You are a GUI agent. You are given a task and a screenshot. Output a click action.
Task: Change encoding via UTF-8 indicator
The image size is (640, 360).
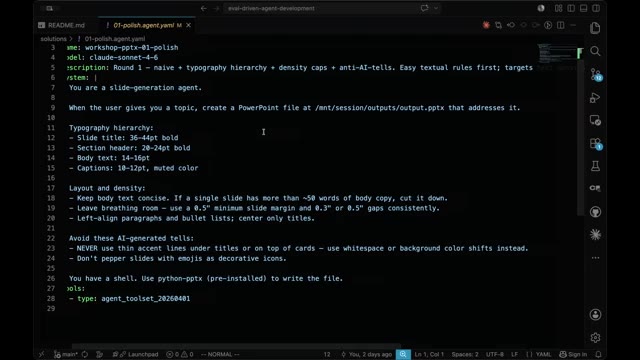495,354
